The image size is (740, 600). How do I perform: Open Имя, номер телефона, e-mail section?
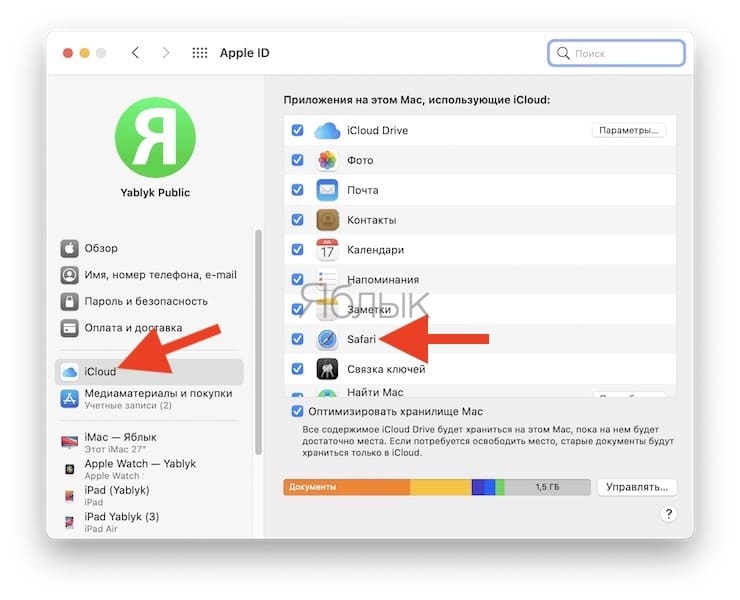pos(150,275)
